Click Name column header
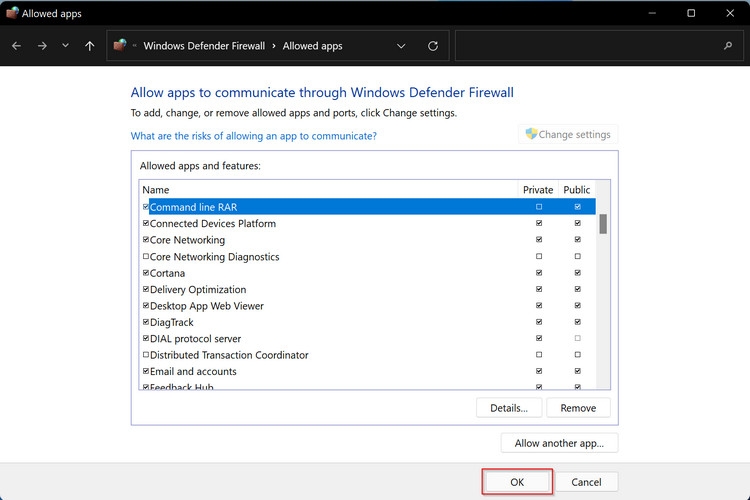This screenshot has height=500, width=750. (329, 189)
